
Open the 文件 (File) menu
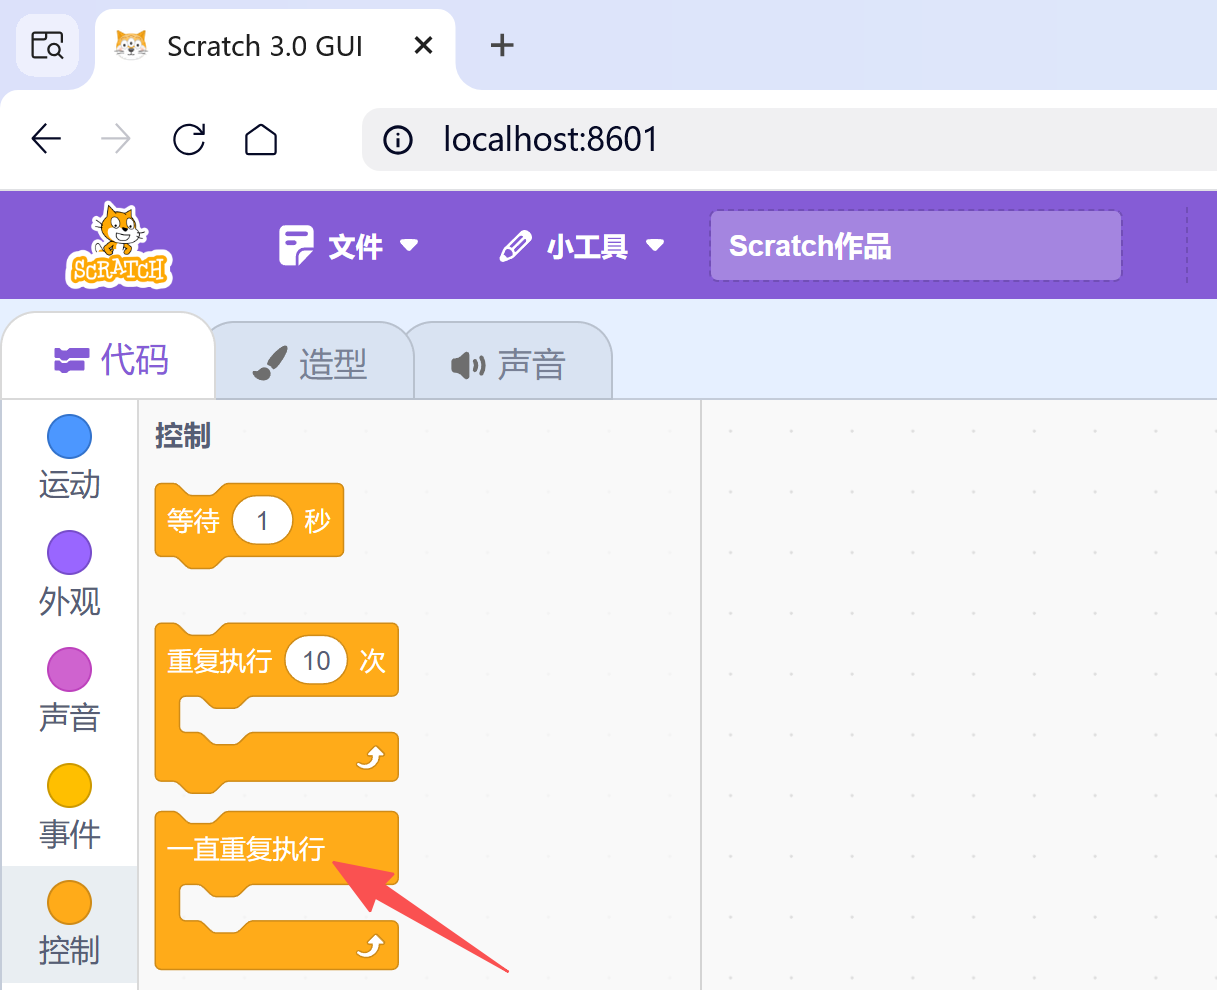pos(348,245)
